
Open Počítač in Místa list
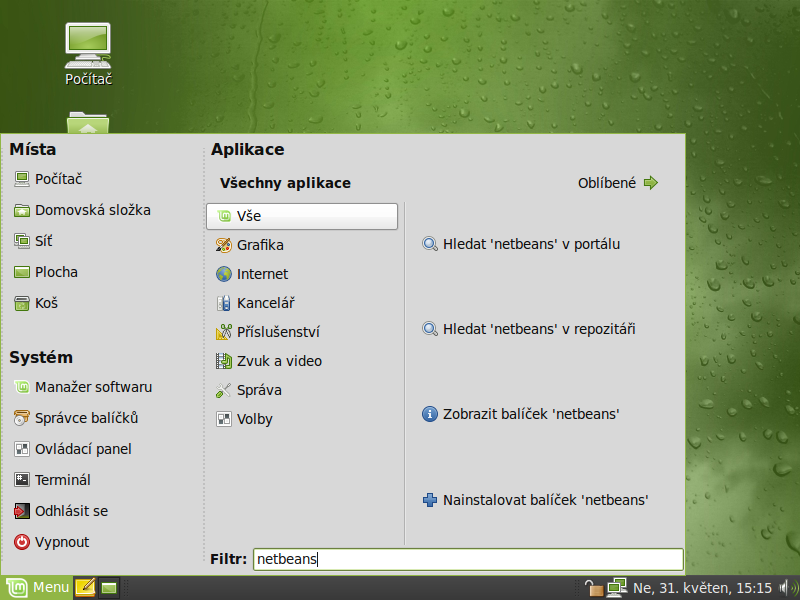(48, 179)
